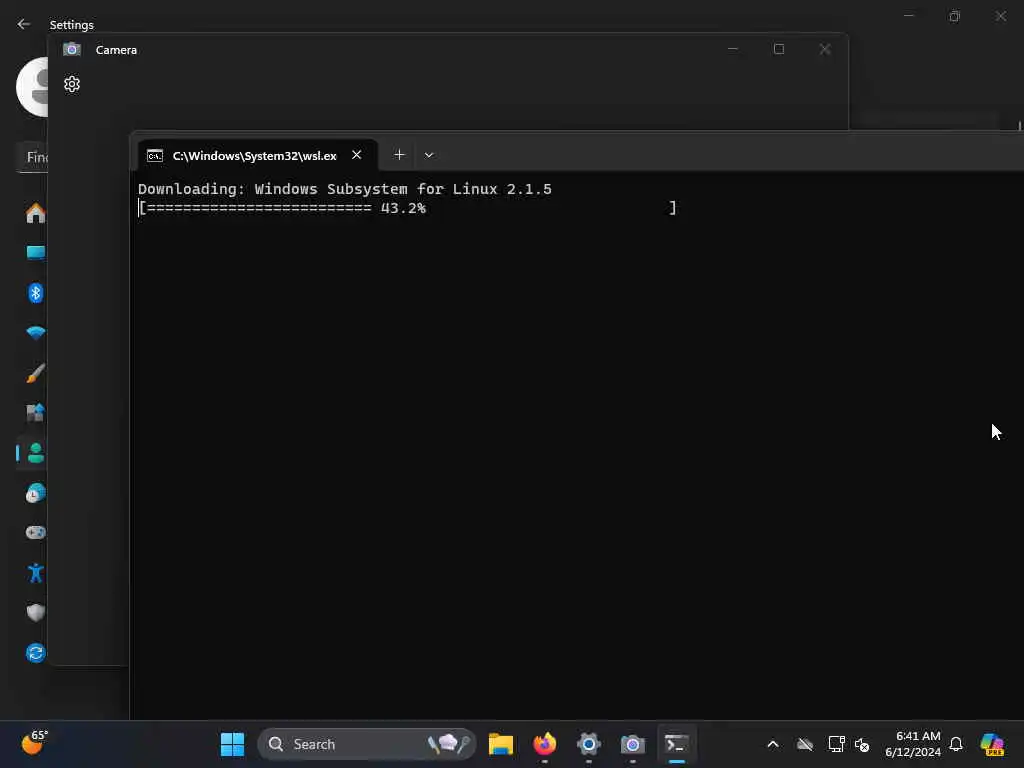Image resolution: width=1024 pixels, height=768 pixels.
Task: Launch Firefox from taskbar
Action: [545, 744]
